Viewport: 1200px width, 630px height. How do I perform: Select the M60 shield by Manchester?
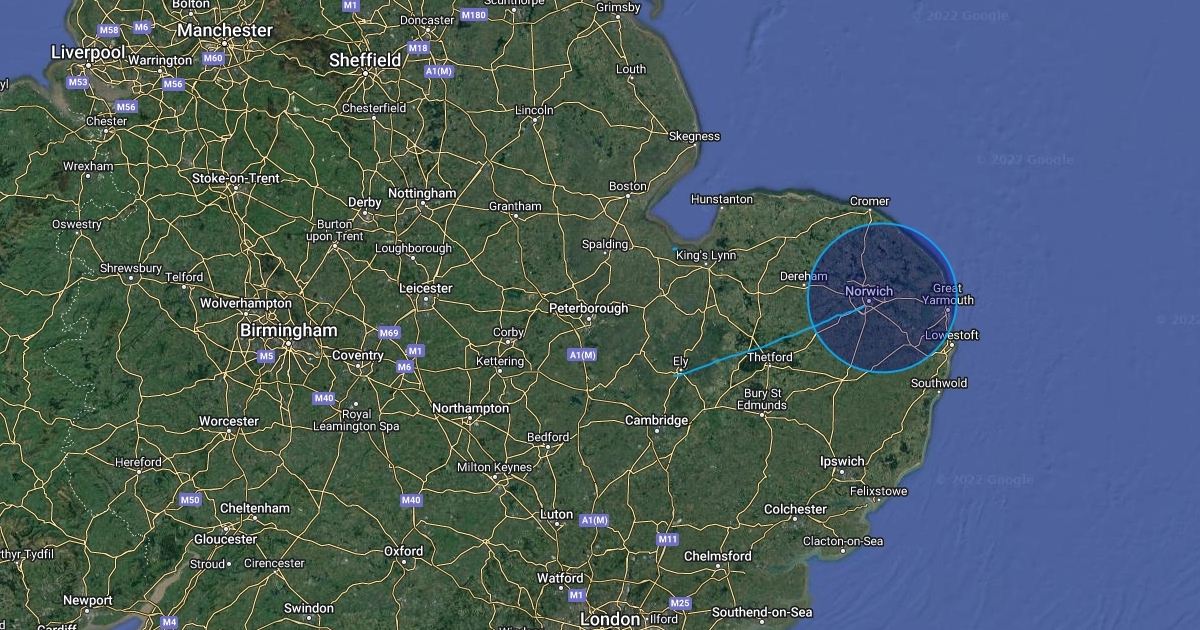pos(213,58)
